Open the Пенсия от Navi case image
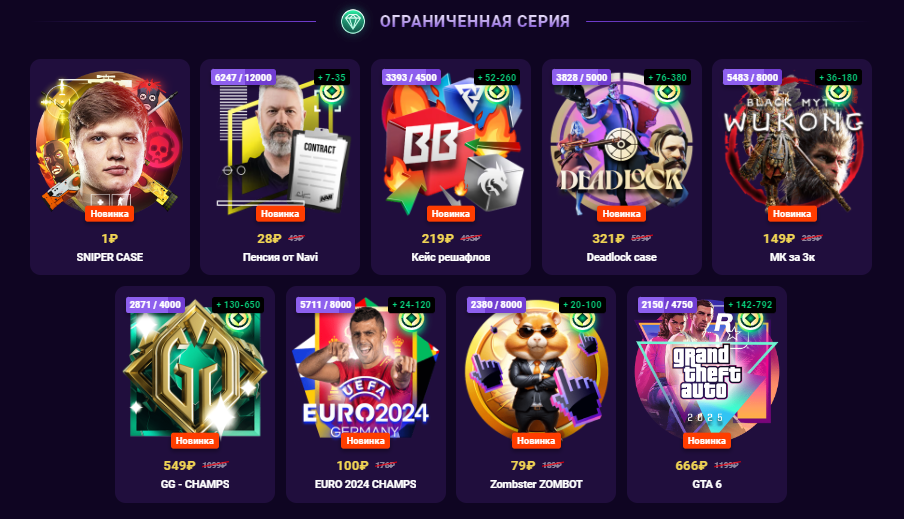The height and width of the screenshot is (519, 904). 280,143
